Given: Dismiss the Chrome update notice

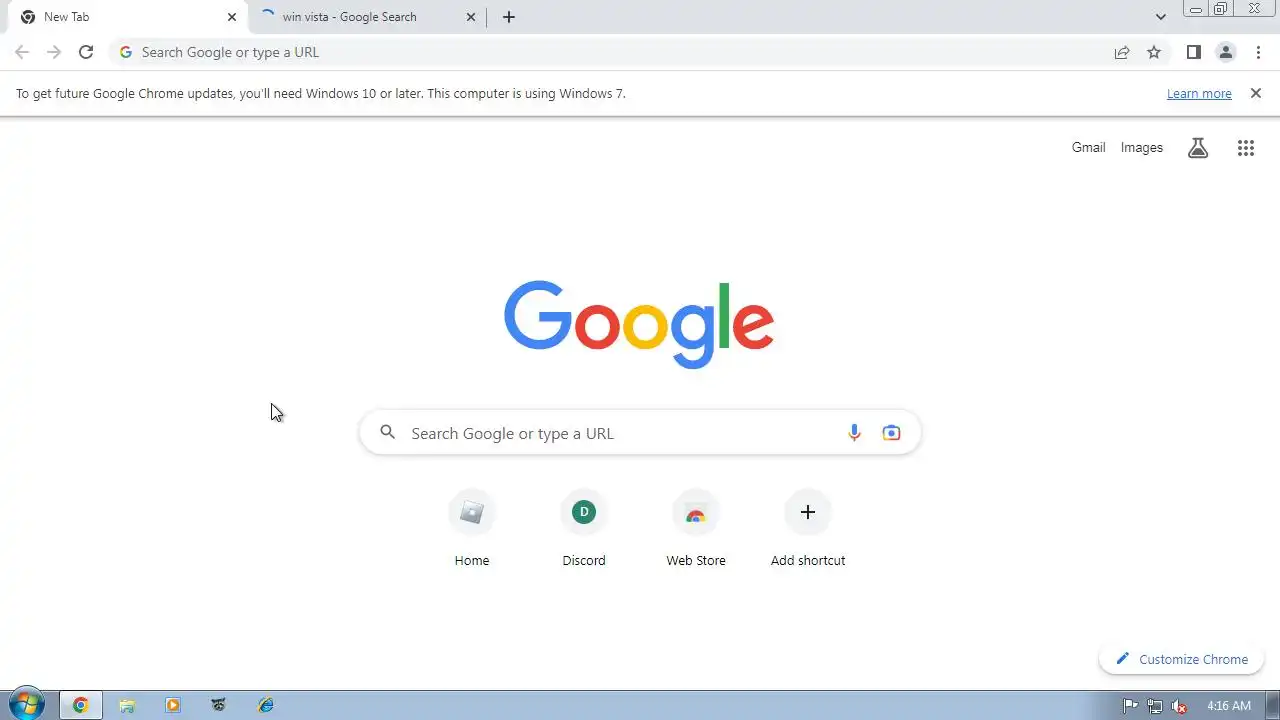Looking at the screenshot, I should tap(1256, 93).
